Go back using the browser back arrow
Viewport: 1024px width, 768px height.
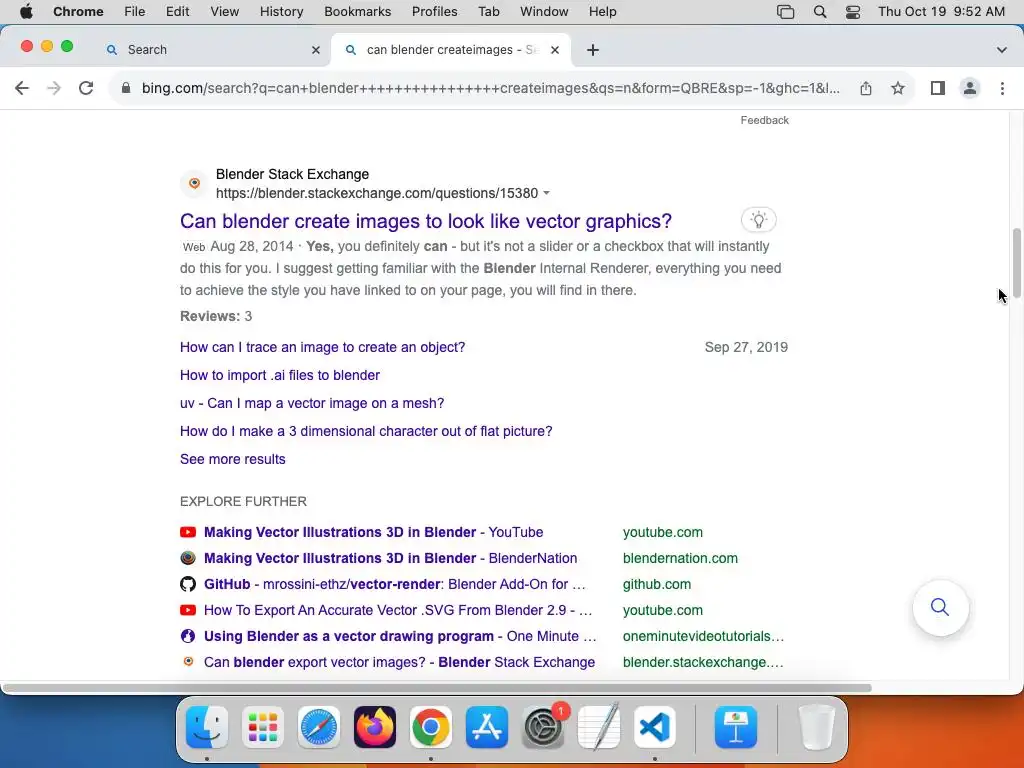point(22,88)
